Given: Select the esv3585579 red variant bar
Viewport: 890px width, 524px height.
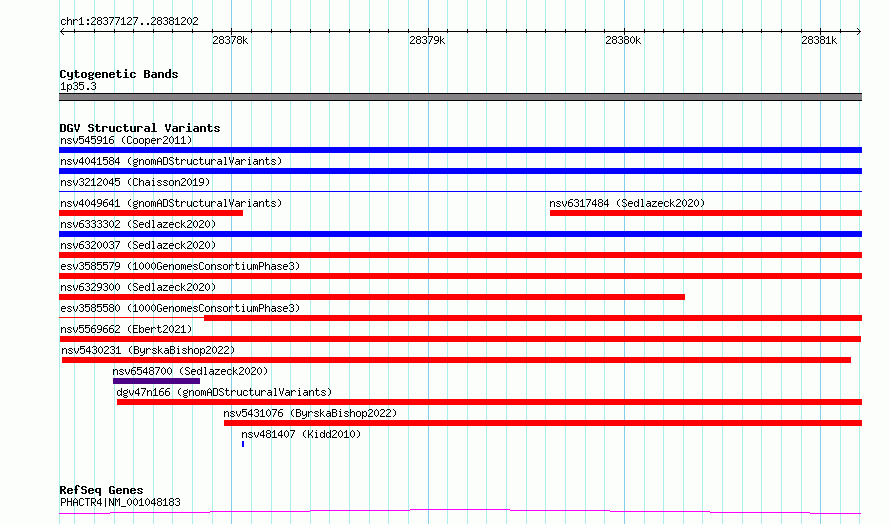Looking at the screenshot, I should tap(460, 276).
